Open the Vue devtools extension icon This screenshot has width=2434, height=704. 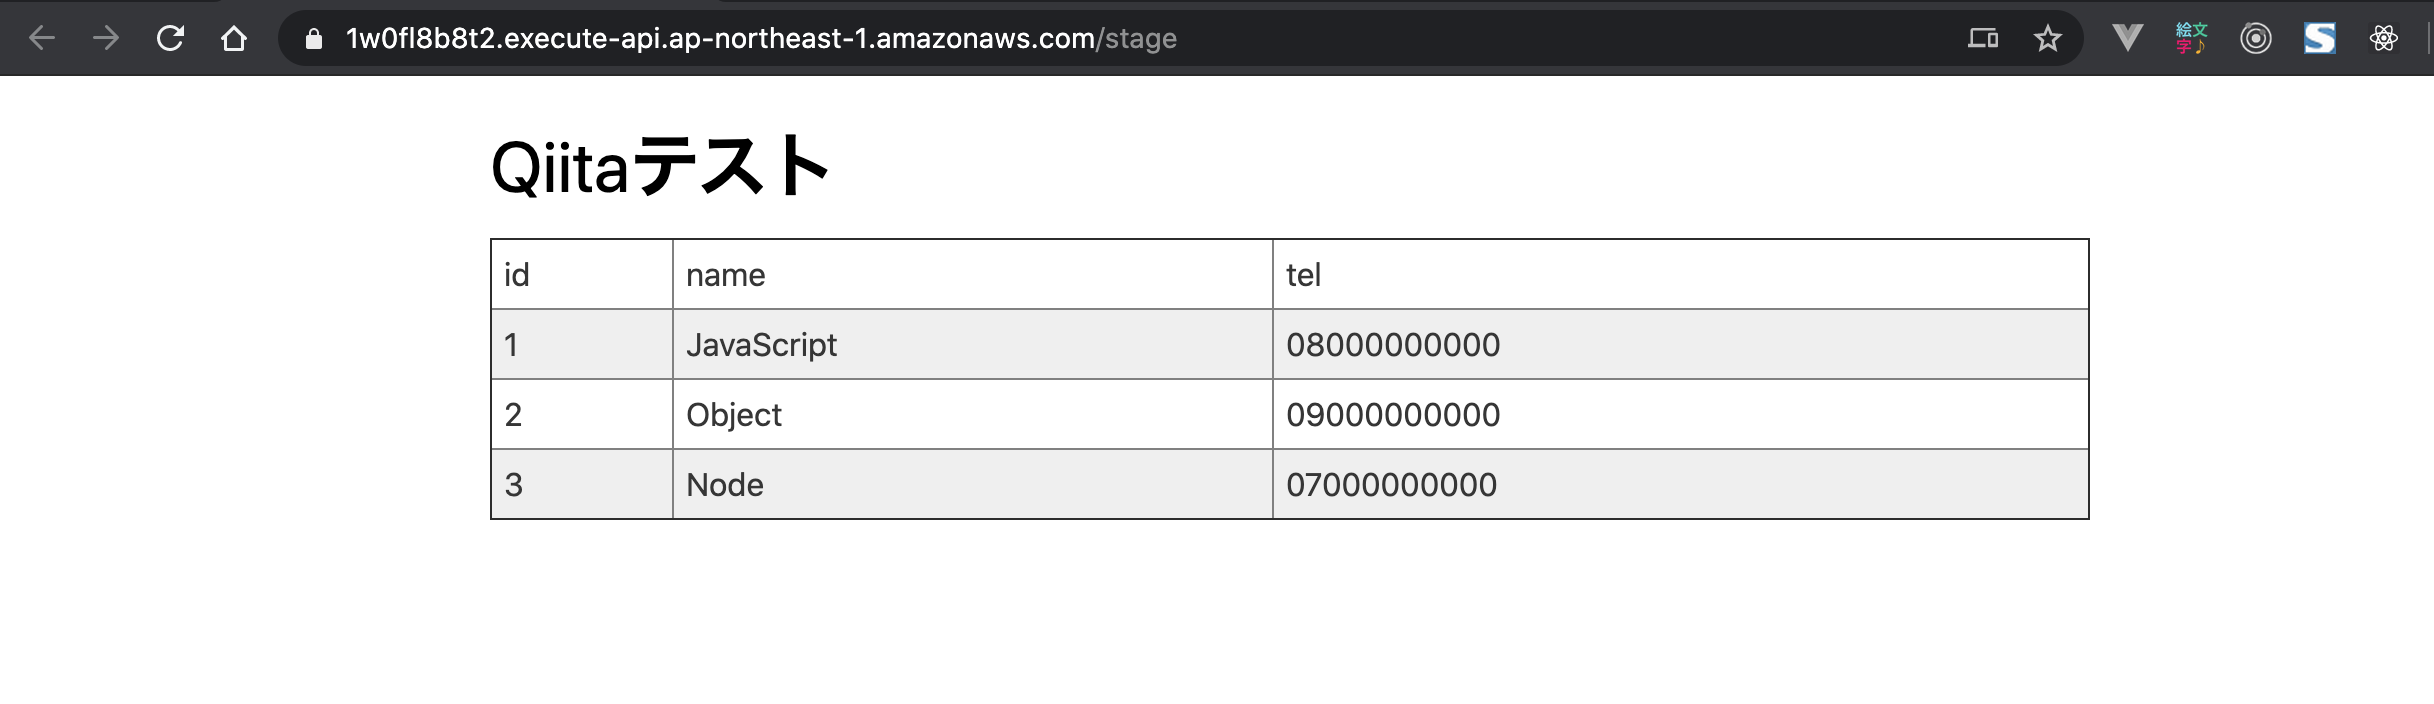[x=2127, y=38]
